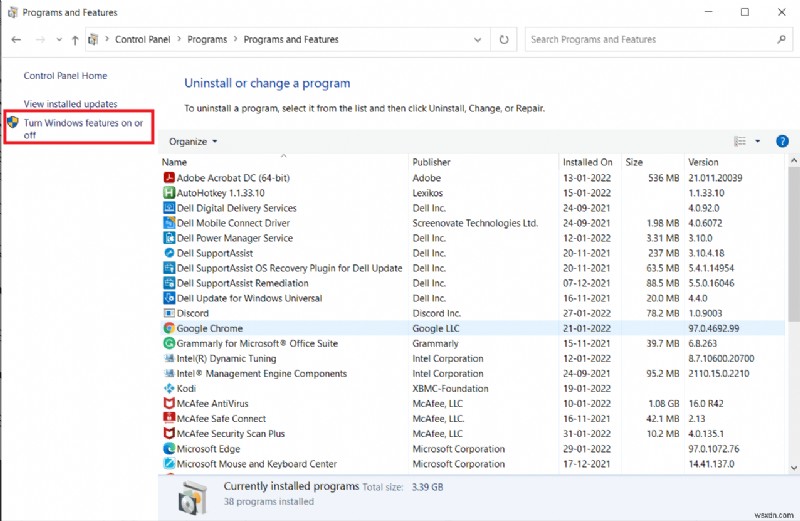
Task: Click the Dell SupportAssist Remediation icon
Action: pos(169,283)
